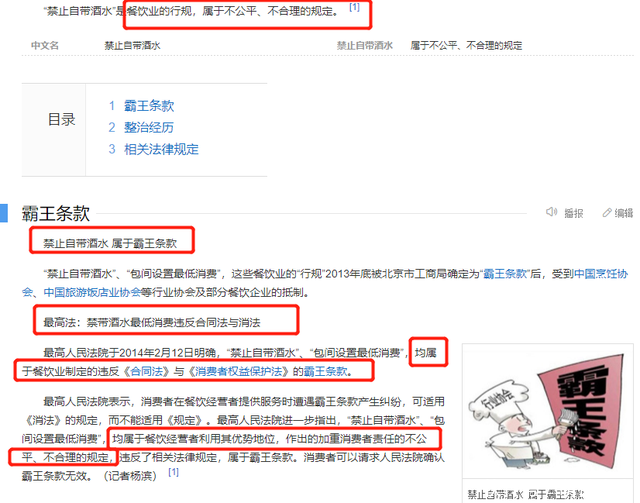This screenshot has width=640, height=503.
Task: Open the 《消费者权益保护法》 hyperlink
Action: click(238, 371)
